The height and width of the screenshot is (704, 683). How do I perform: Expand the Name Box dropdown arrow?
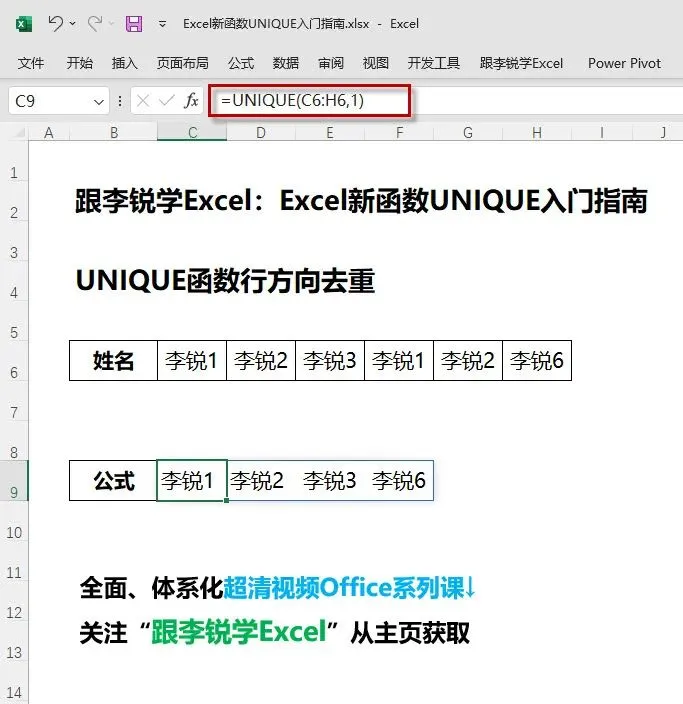[99, 101]
